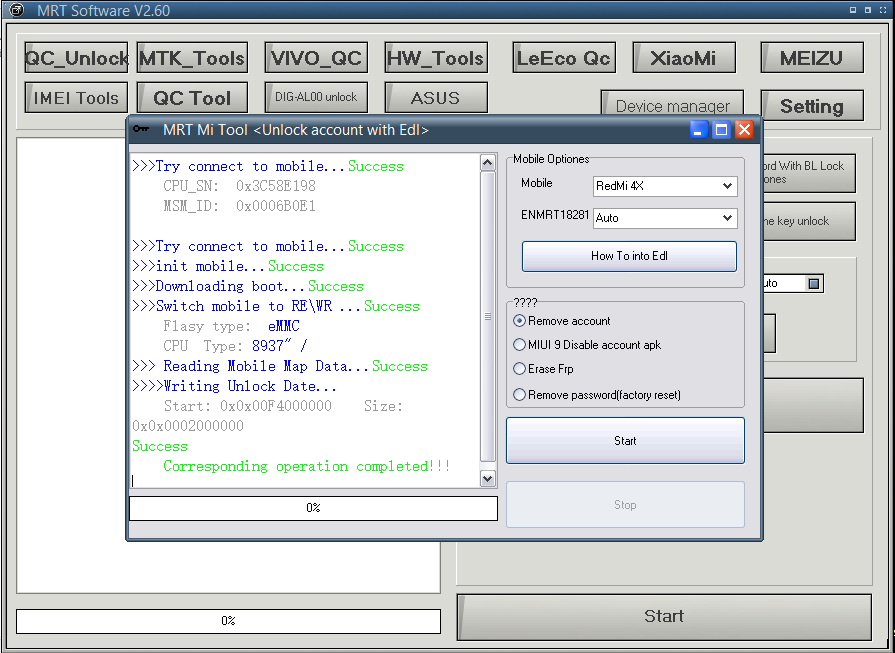The width and height of the screenshot is (895, 653).
Task: Select Remove password (factory reset) option
Action: (519, 395)
